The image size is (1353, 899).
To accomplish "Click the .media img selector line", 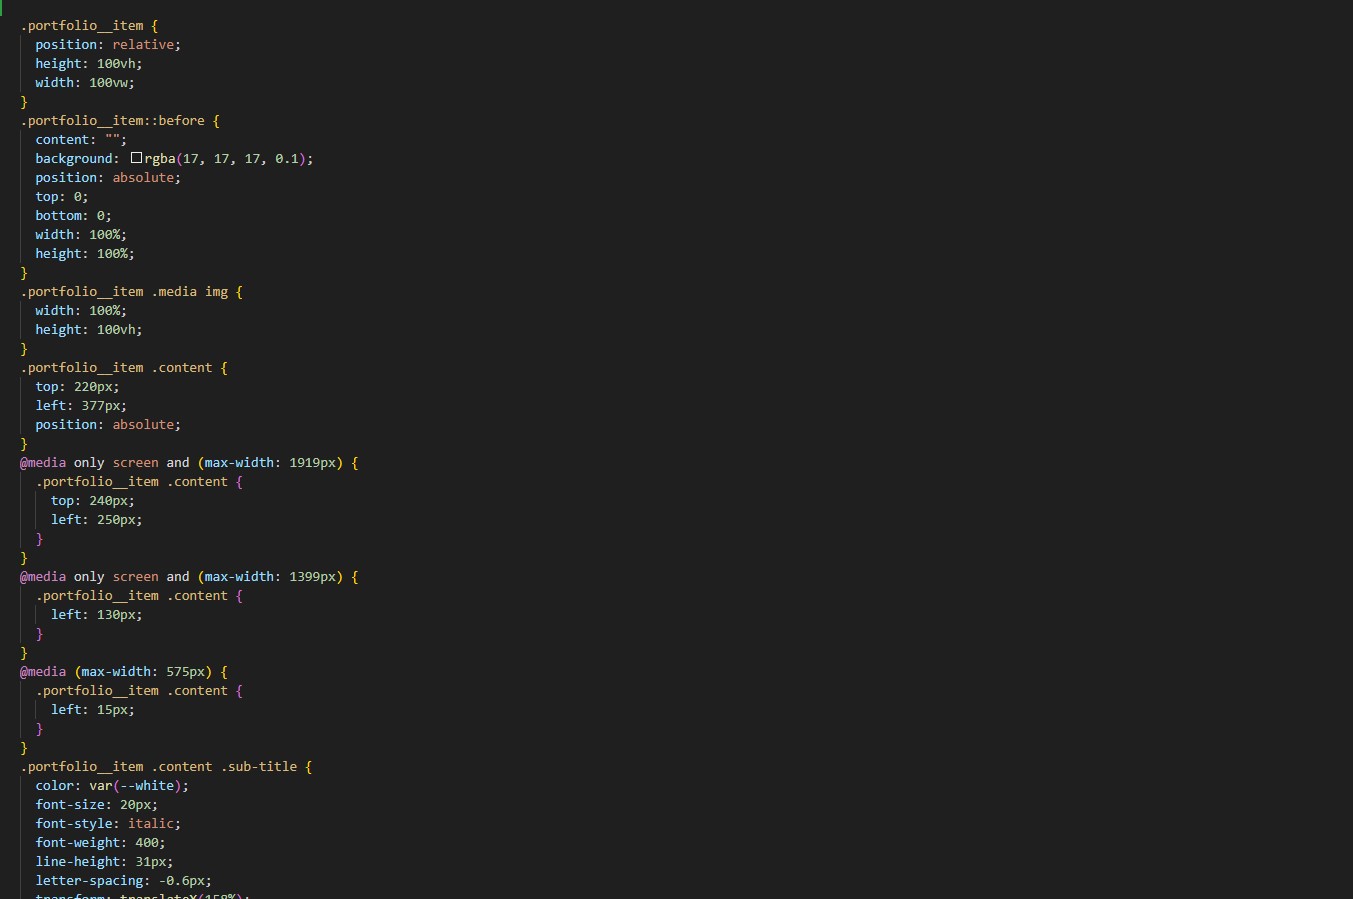I will point(130,292).
